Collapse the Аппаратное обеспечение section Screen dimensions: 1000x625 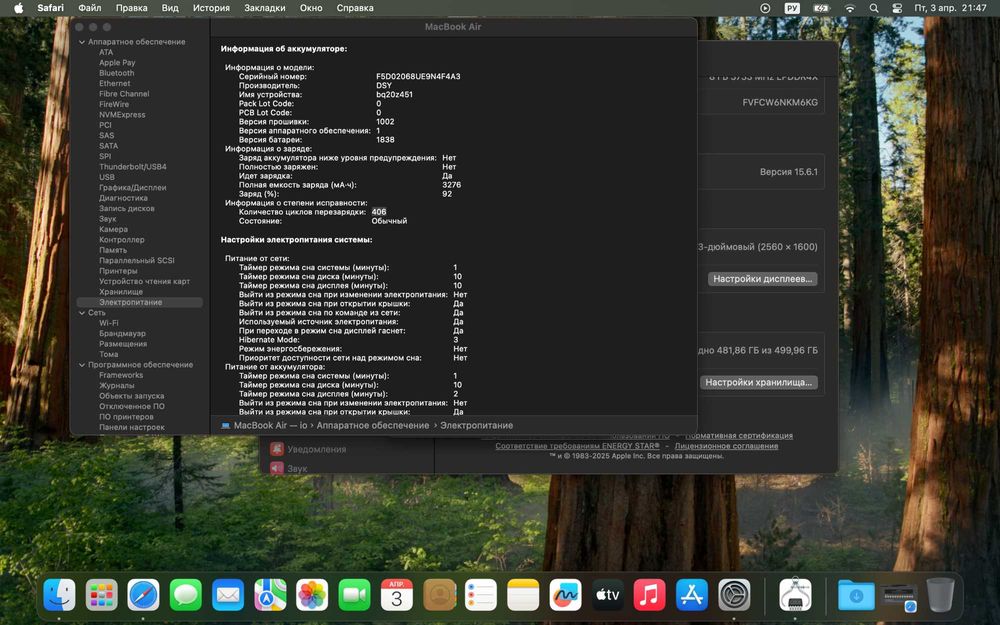coord(82,42)
